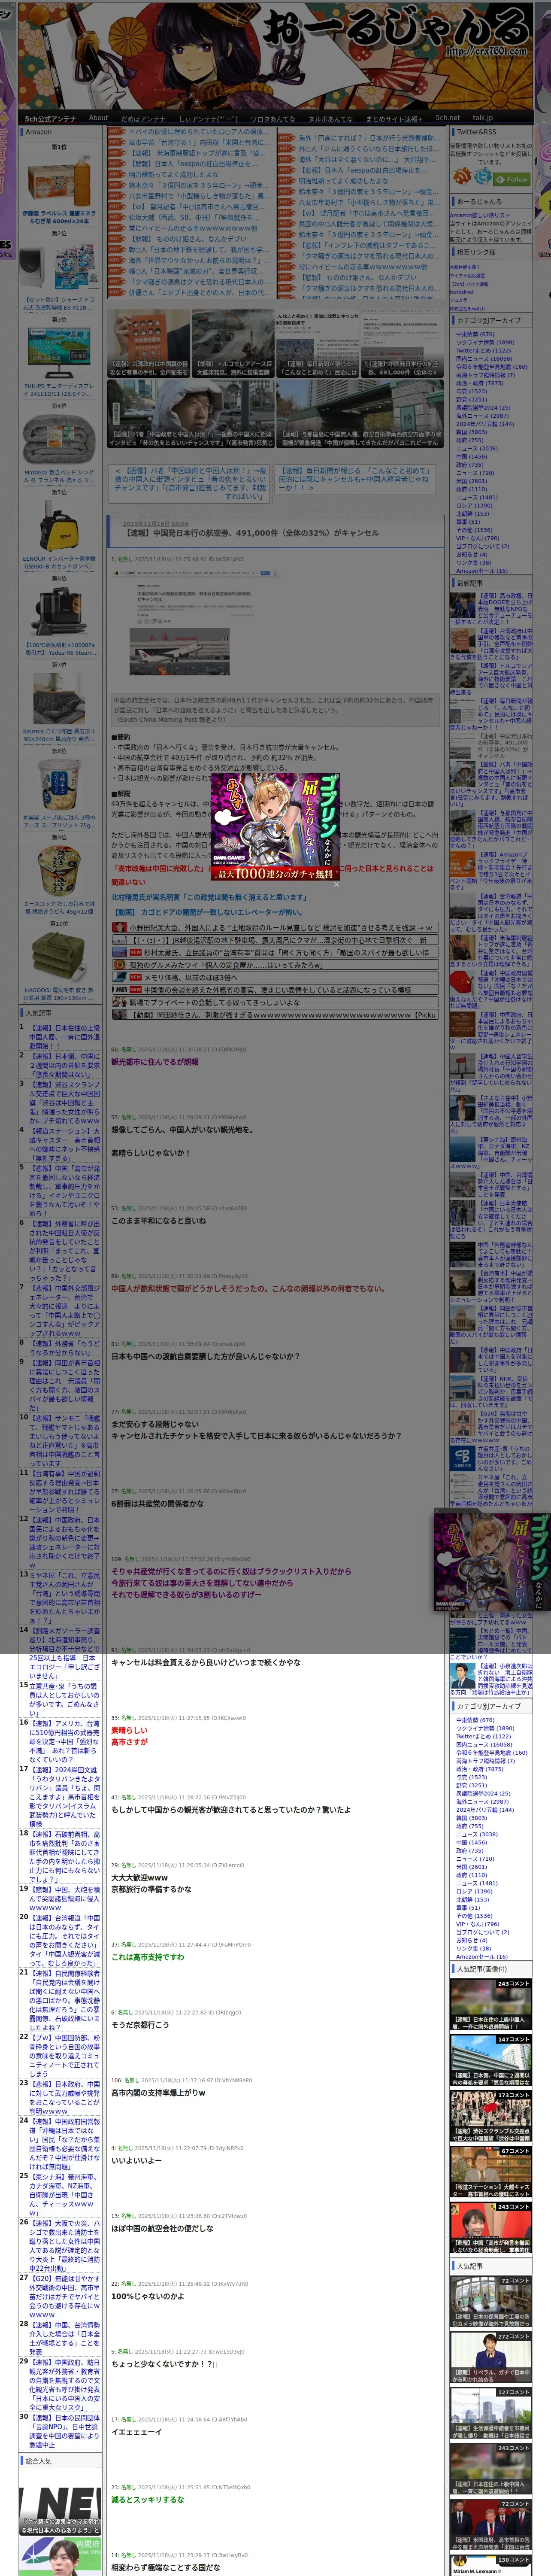Open the crx7601.com URL in header
The height and width of the screenshot is (2576, 551).
click(x=486, y=52)
